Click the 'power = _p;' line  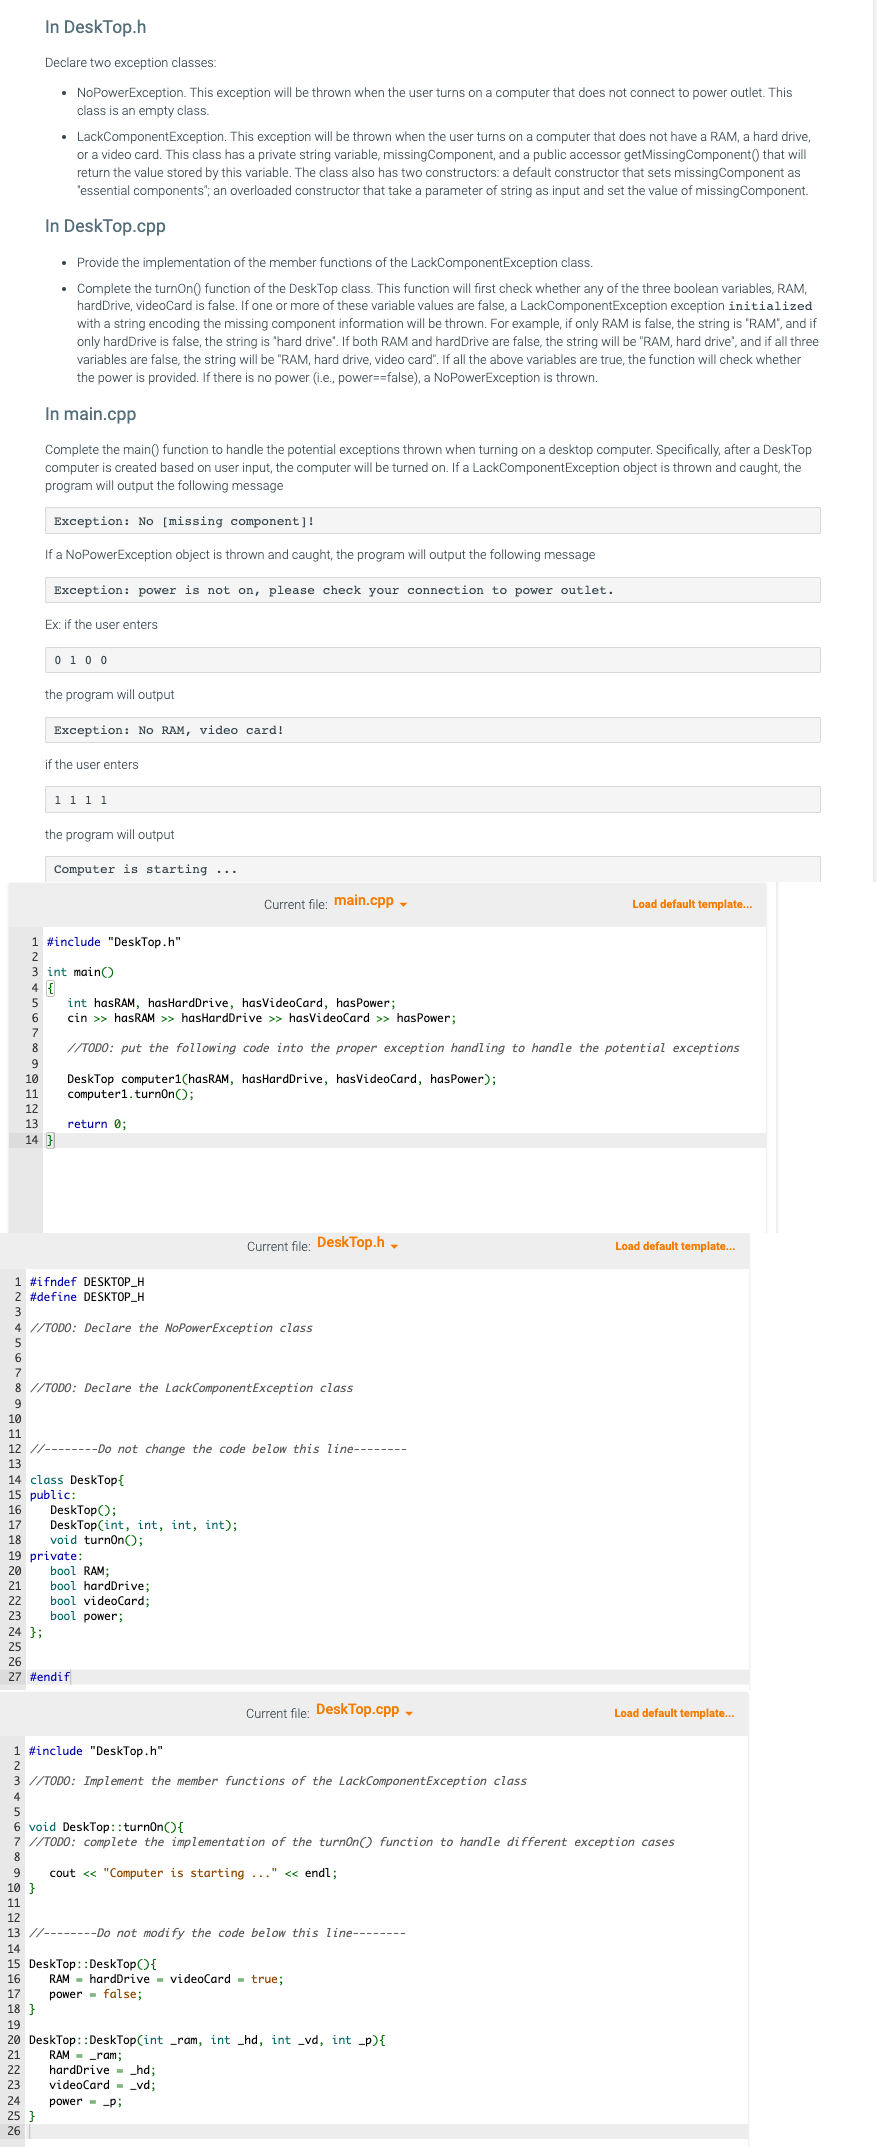[x=86, y=2101]
